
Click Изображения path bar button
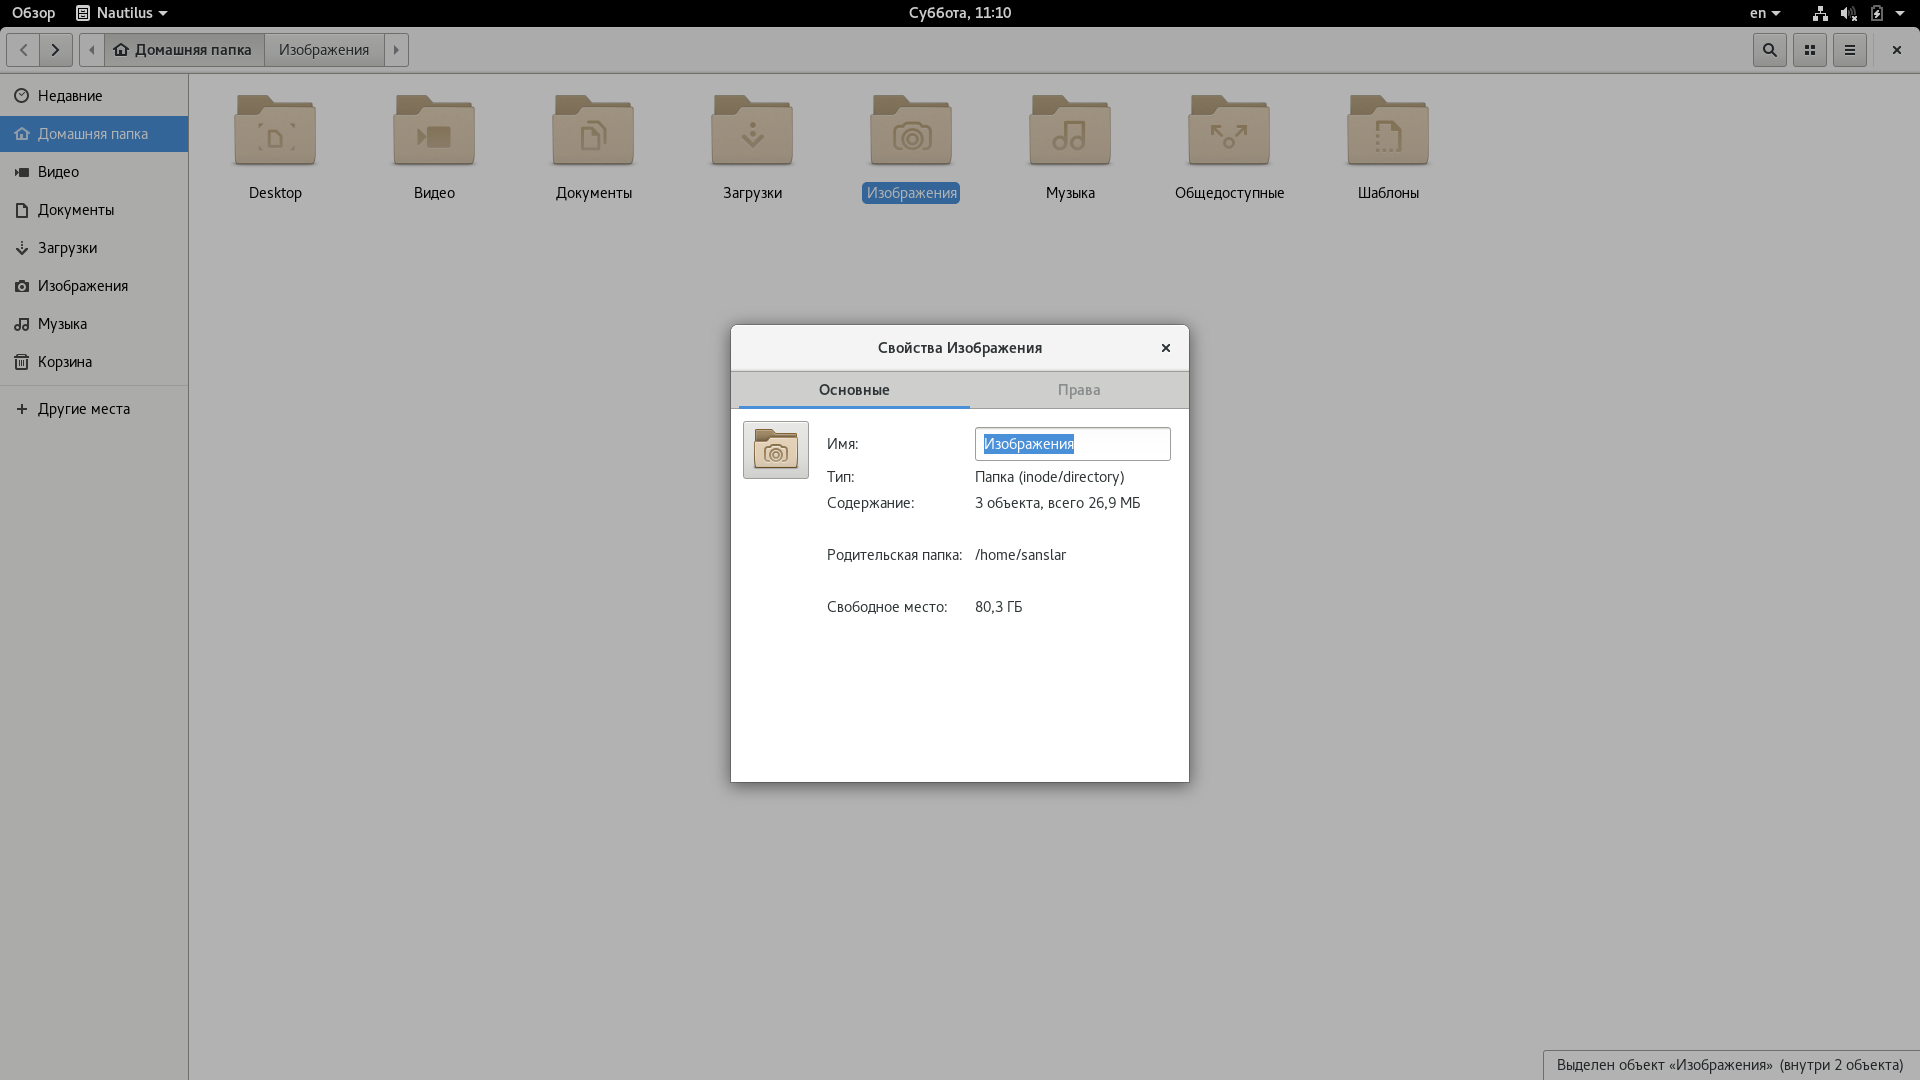pyautogui.click(x=324, y=50)
